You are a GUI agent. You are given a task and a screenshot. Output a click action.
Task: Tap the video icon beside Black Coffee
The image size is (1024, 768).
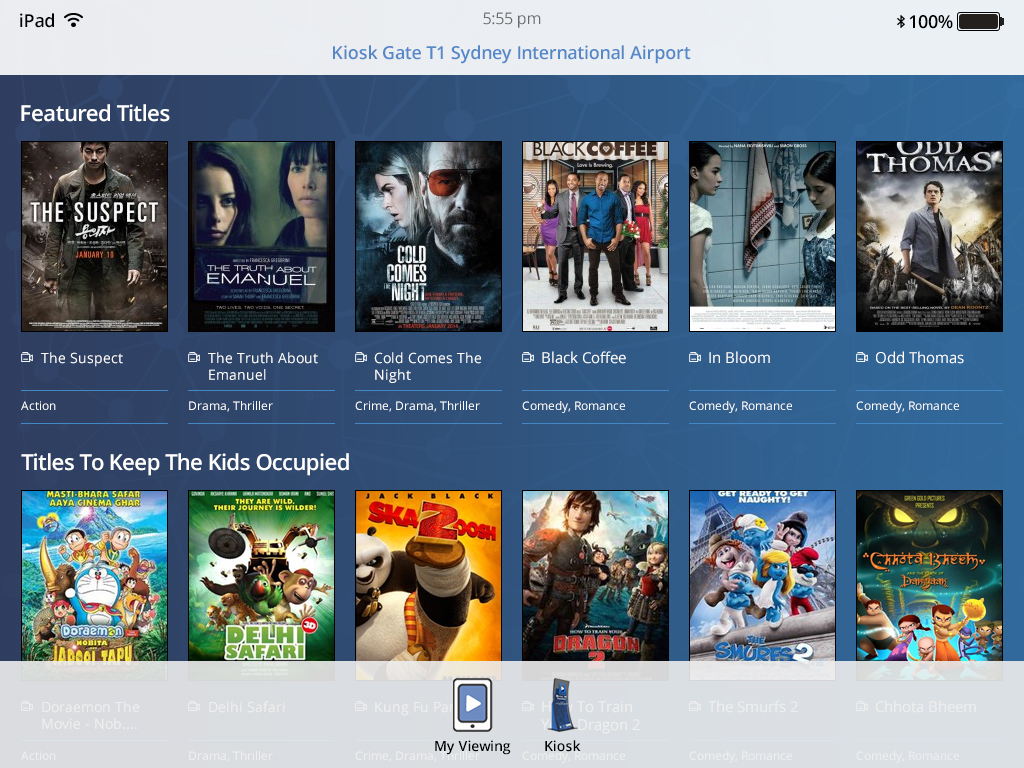[x=528, y=357]
